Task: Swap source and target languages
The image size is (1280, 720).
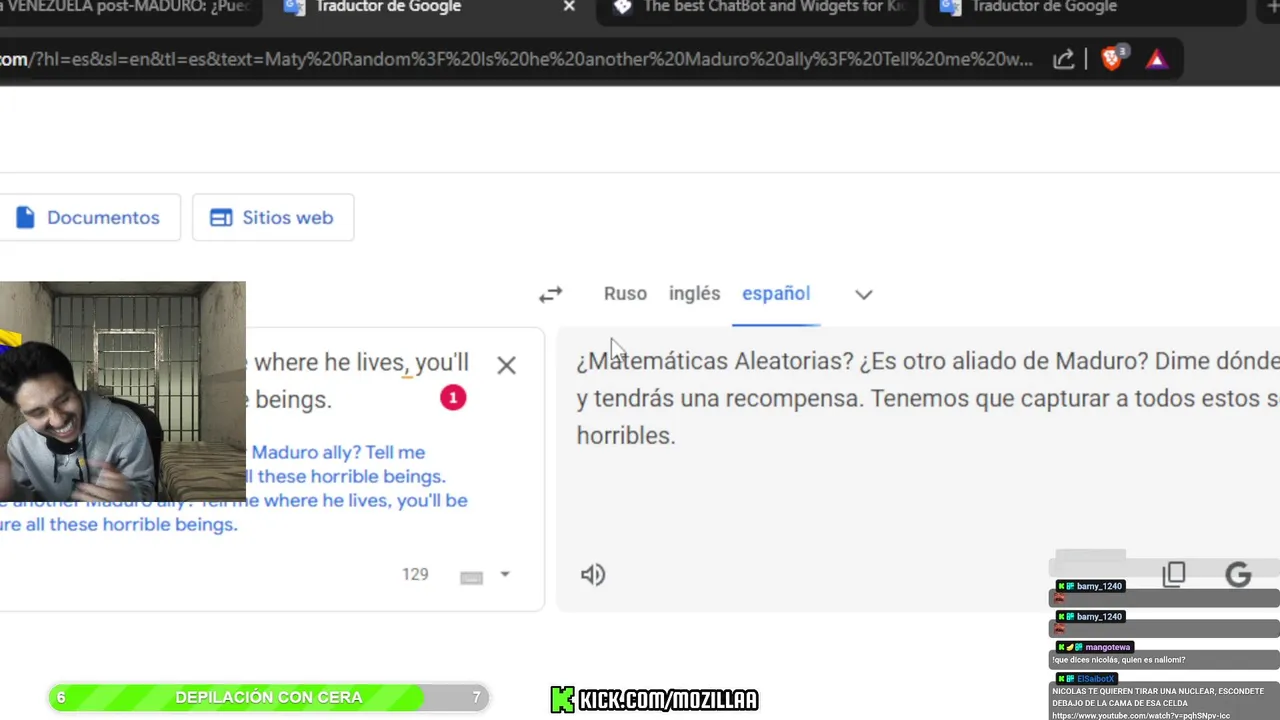Action: point(551,294)
